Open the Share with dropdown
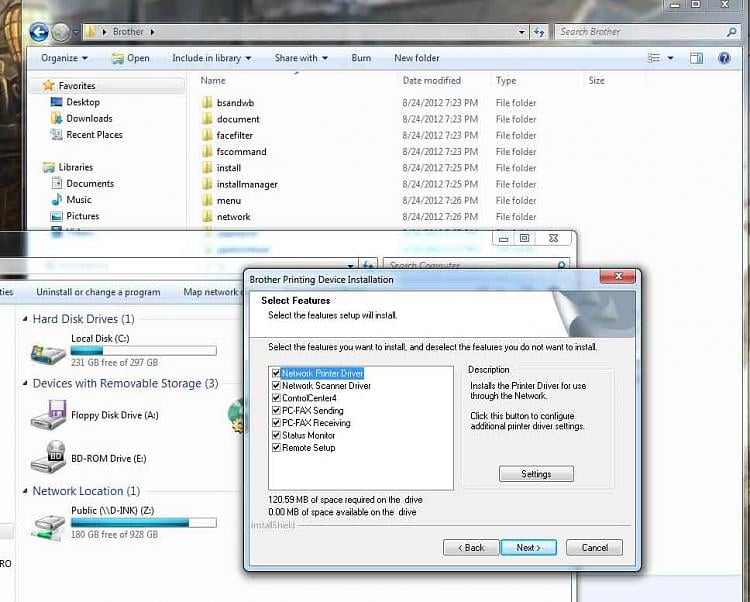Screen dimensions: 750x602 [x=301, y=58]
